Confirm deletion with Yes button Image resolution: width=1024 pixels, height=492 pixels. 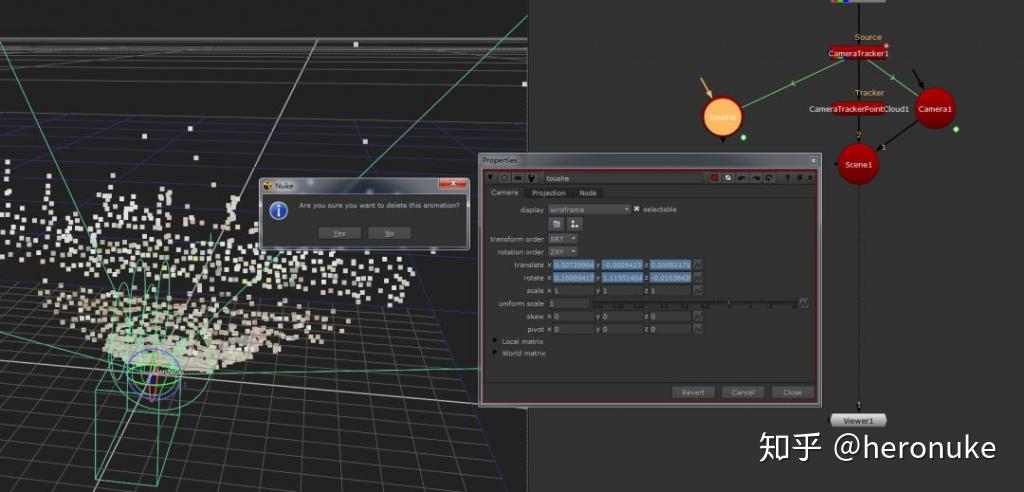[339, 233]
